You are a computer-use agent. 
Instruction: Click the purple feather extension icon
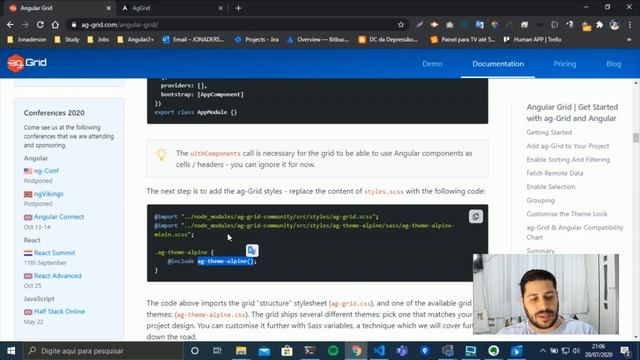[x=419, y=25]
